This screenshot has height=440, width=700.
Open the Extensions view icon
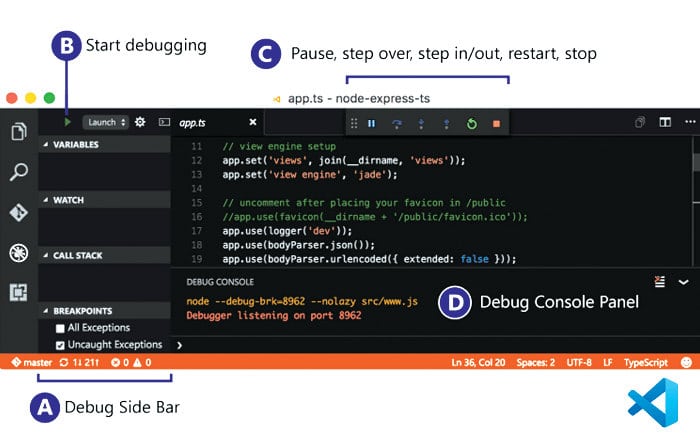[19, 293]
